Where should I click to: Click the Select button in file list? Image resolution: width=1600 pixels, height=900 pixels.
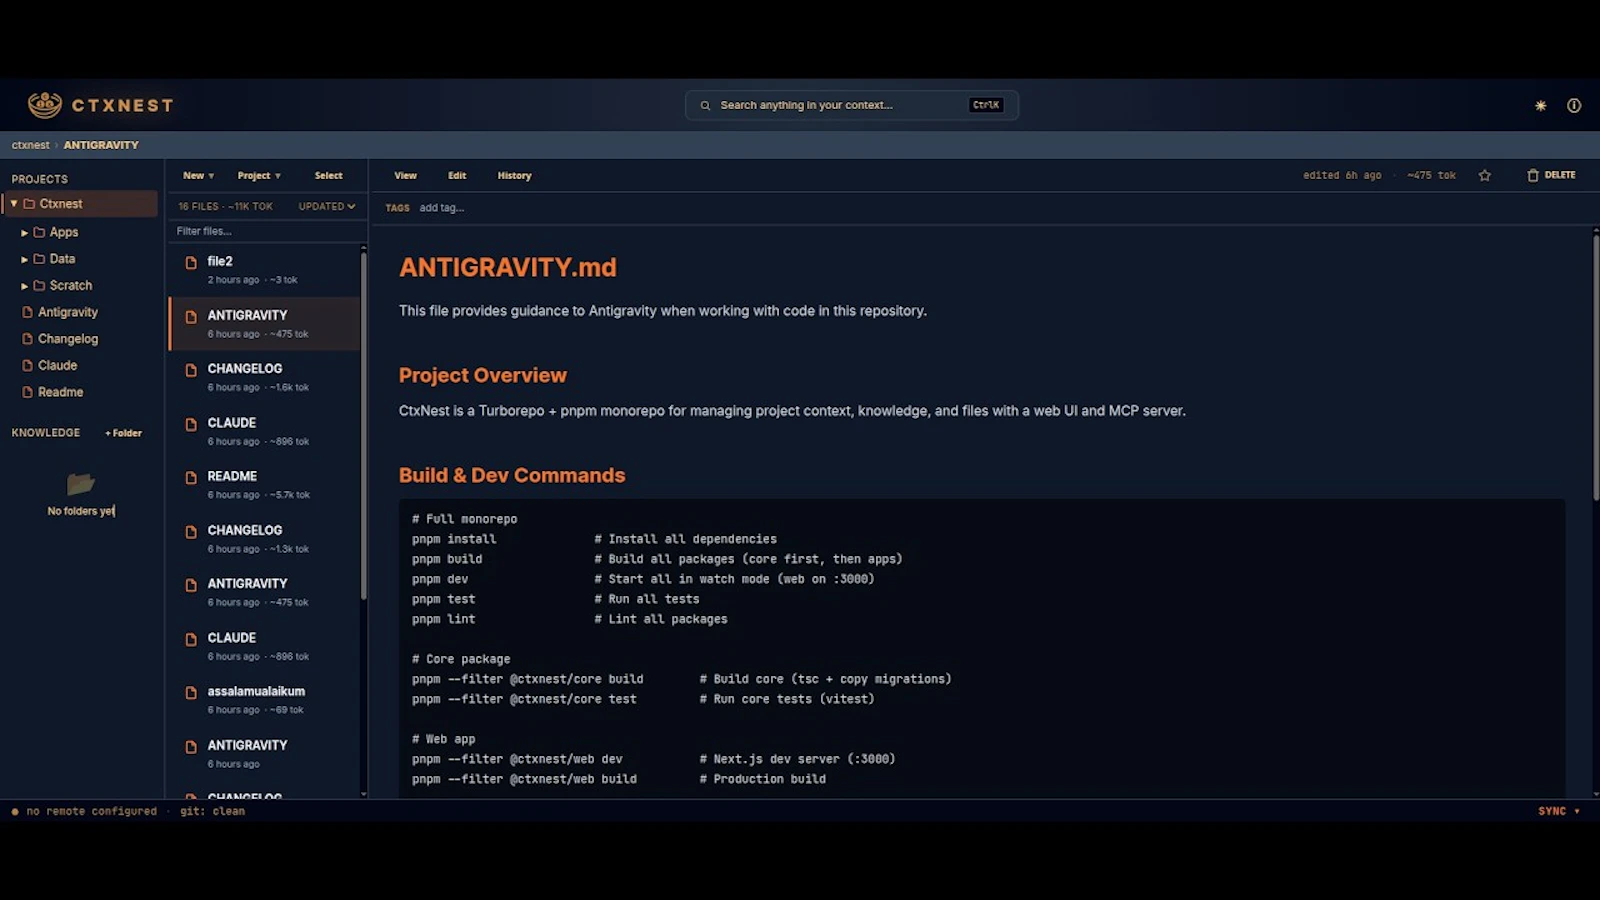coord(328,176)
